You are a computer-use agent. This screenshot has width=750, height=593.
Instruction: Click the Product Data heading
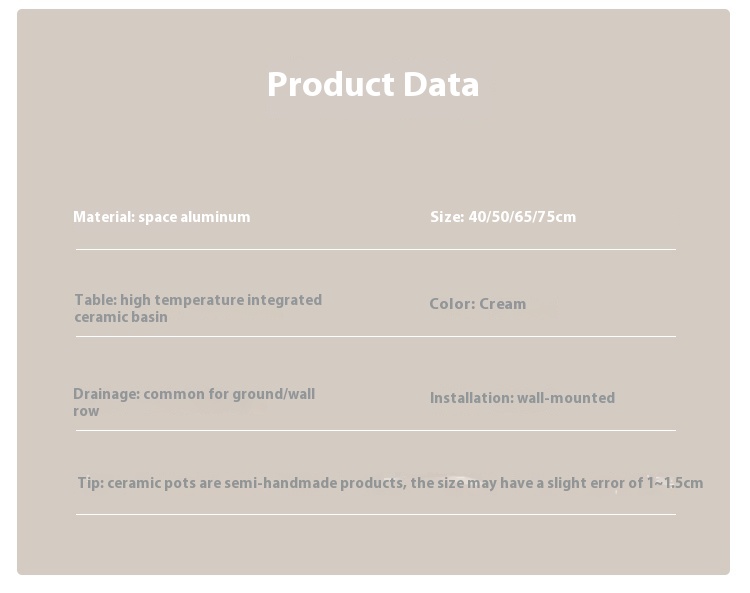373,85
